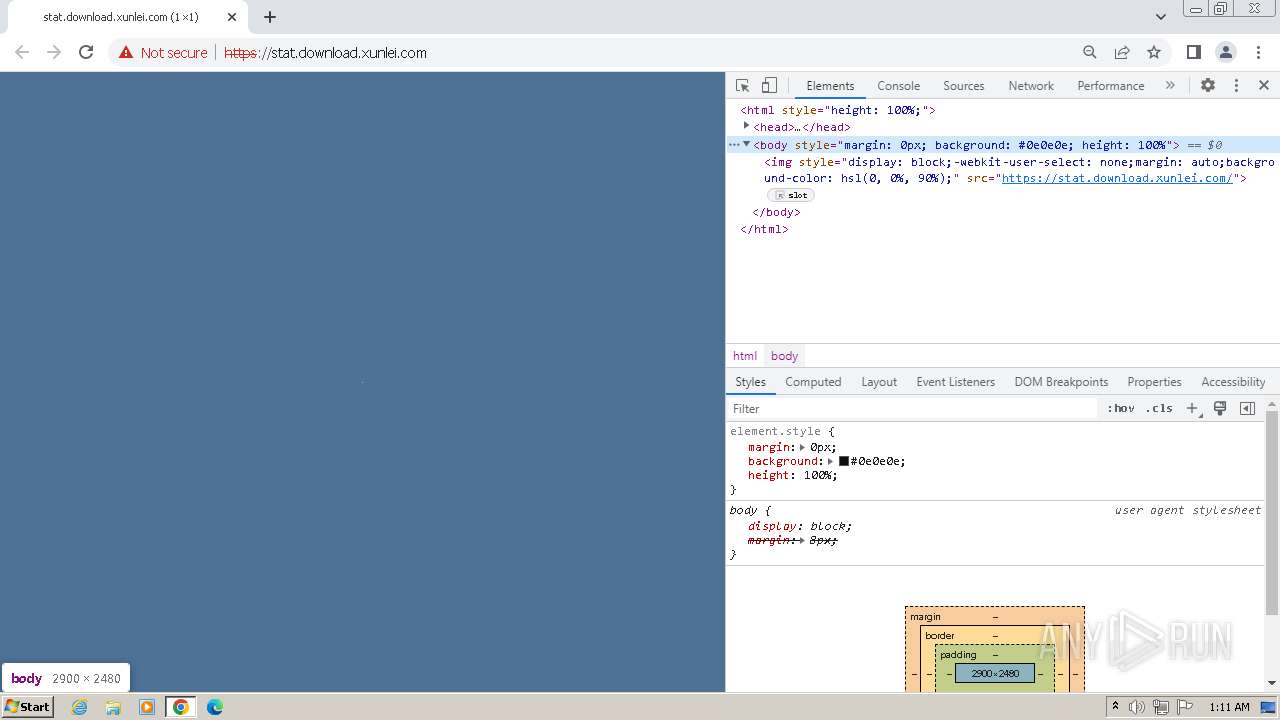This screenshot has height=720, width=1280.
Task: Click the address bar URL
Action: click(325, 53)
